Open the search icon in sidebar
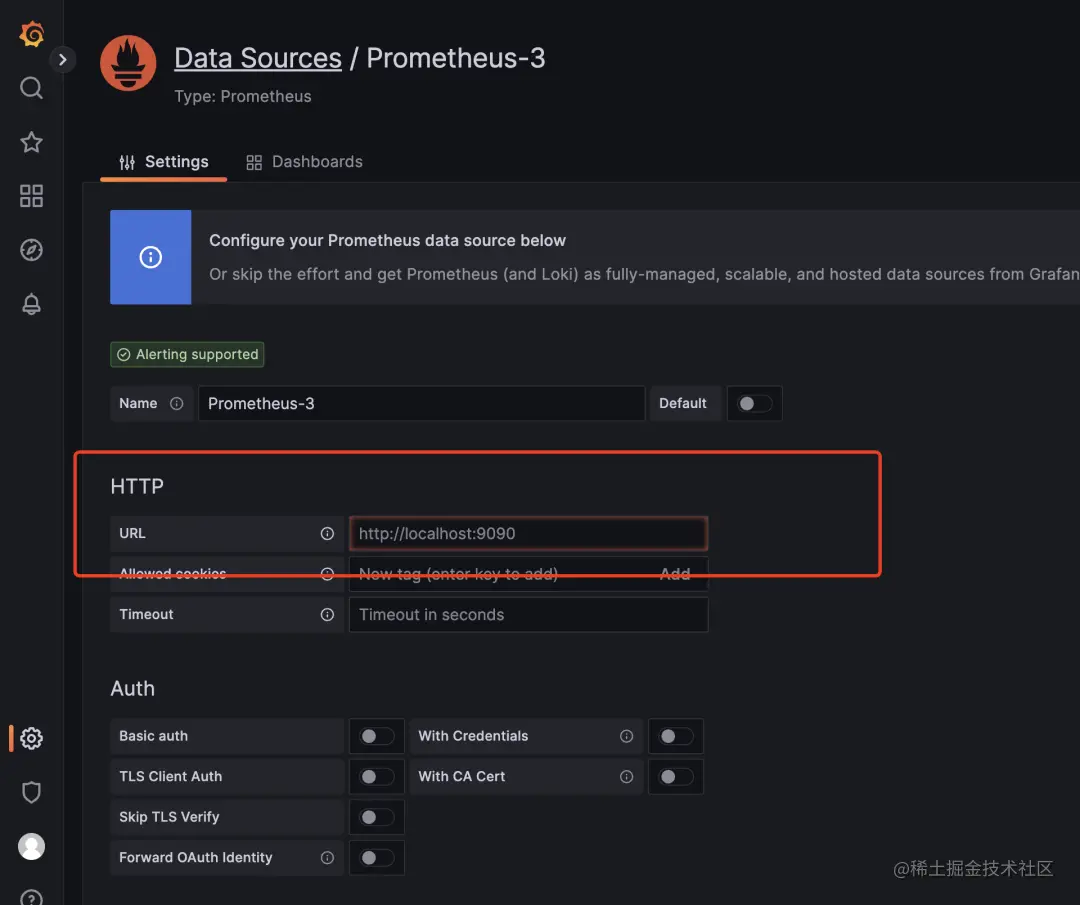This screenshot has width=1080, height=905. tap(32, 87)
